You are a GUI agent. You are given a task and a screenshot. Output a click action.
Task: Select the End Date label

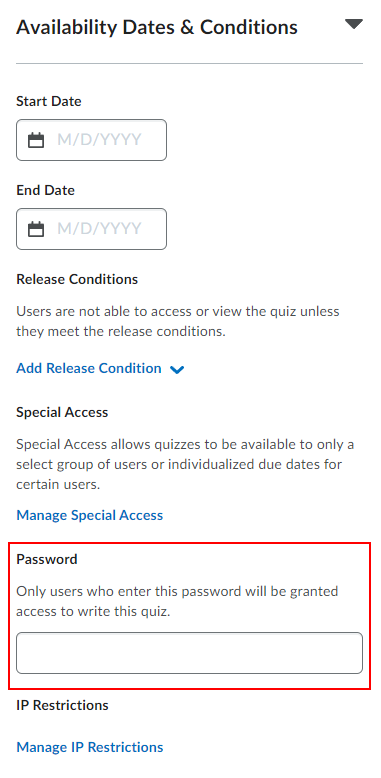[x=46, y=191]
